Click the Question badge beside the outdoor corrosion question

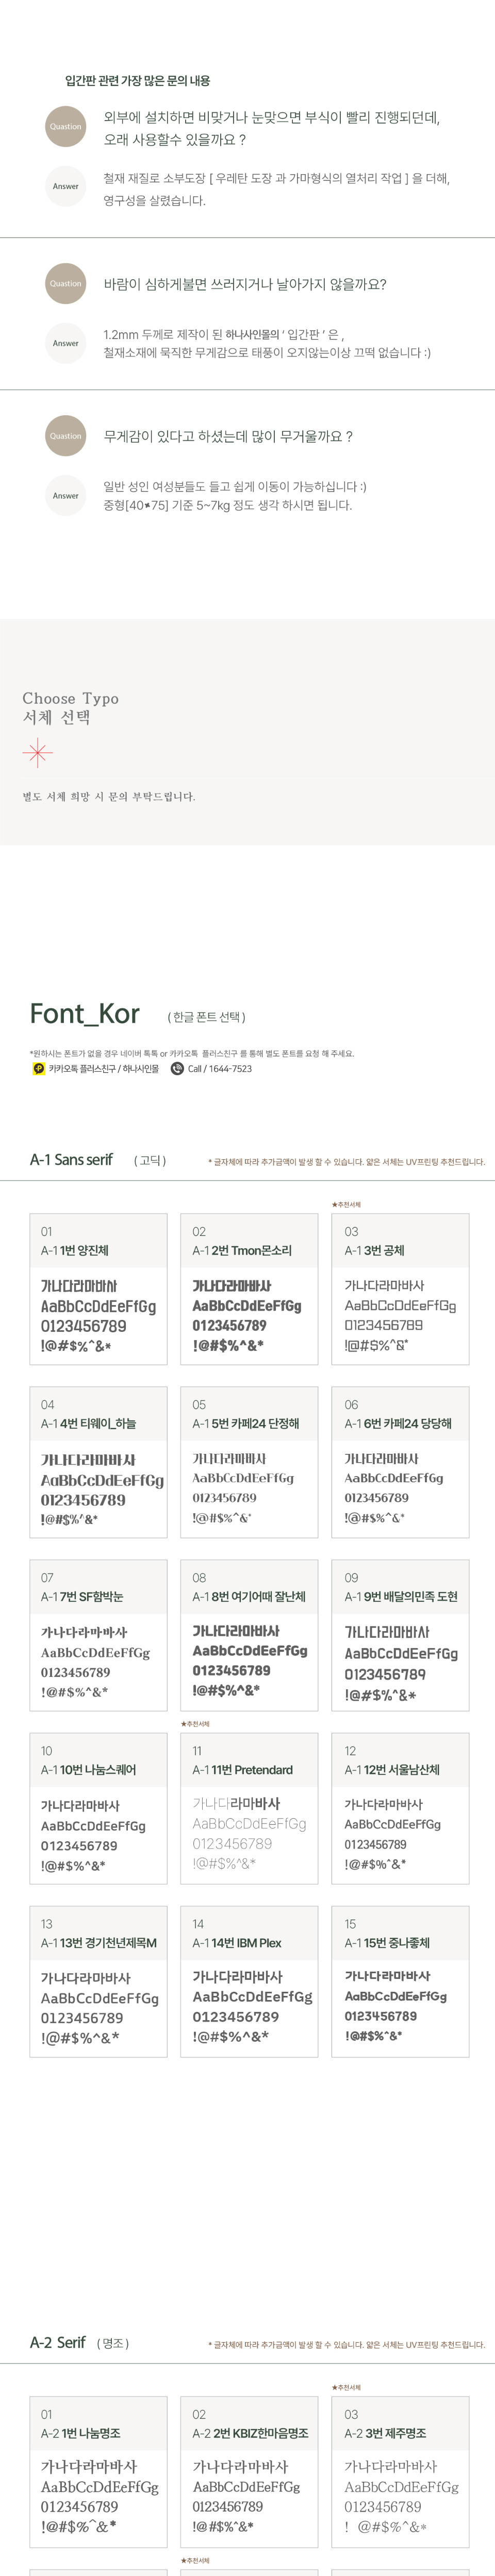coord(66,127)
